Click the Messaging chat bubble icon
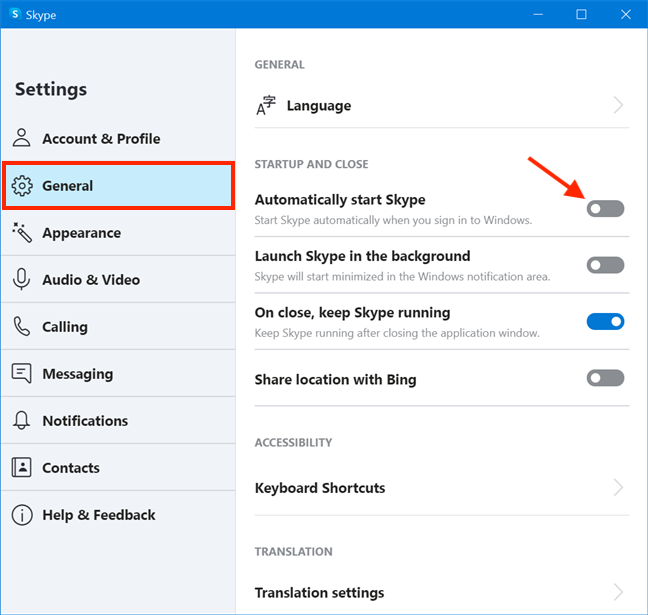The height and width of the screenshot is (615, 648). (x=21, y=373)
